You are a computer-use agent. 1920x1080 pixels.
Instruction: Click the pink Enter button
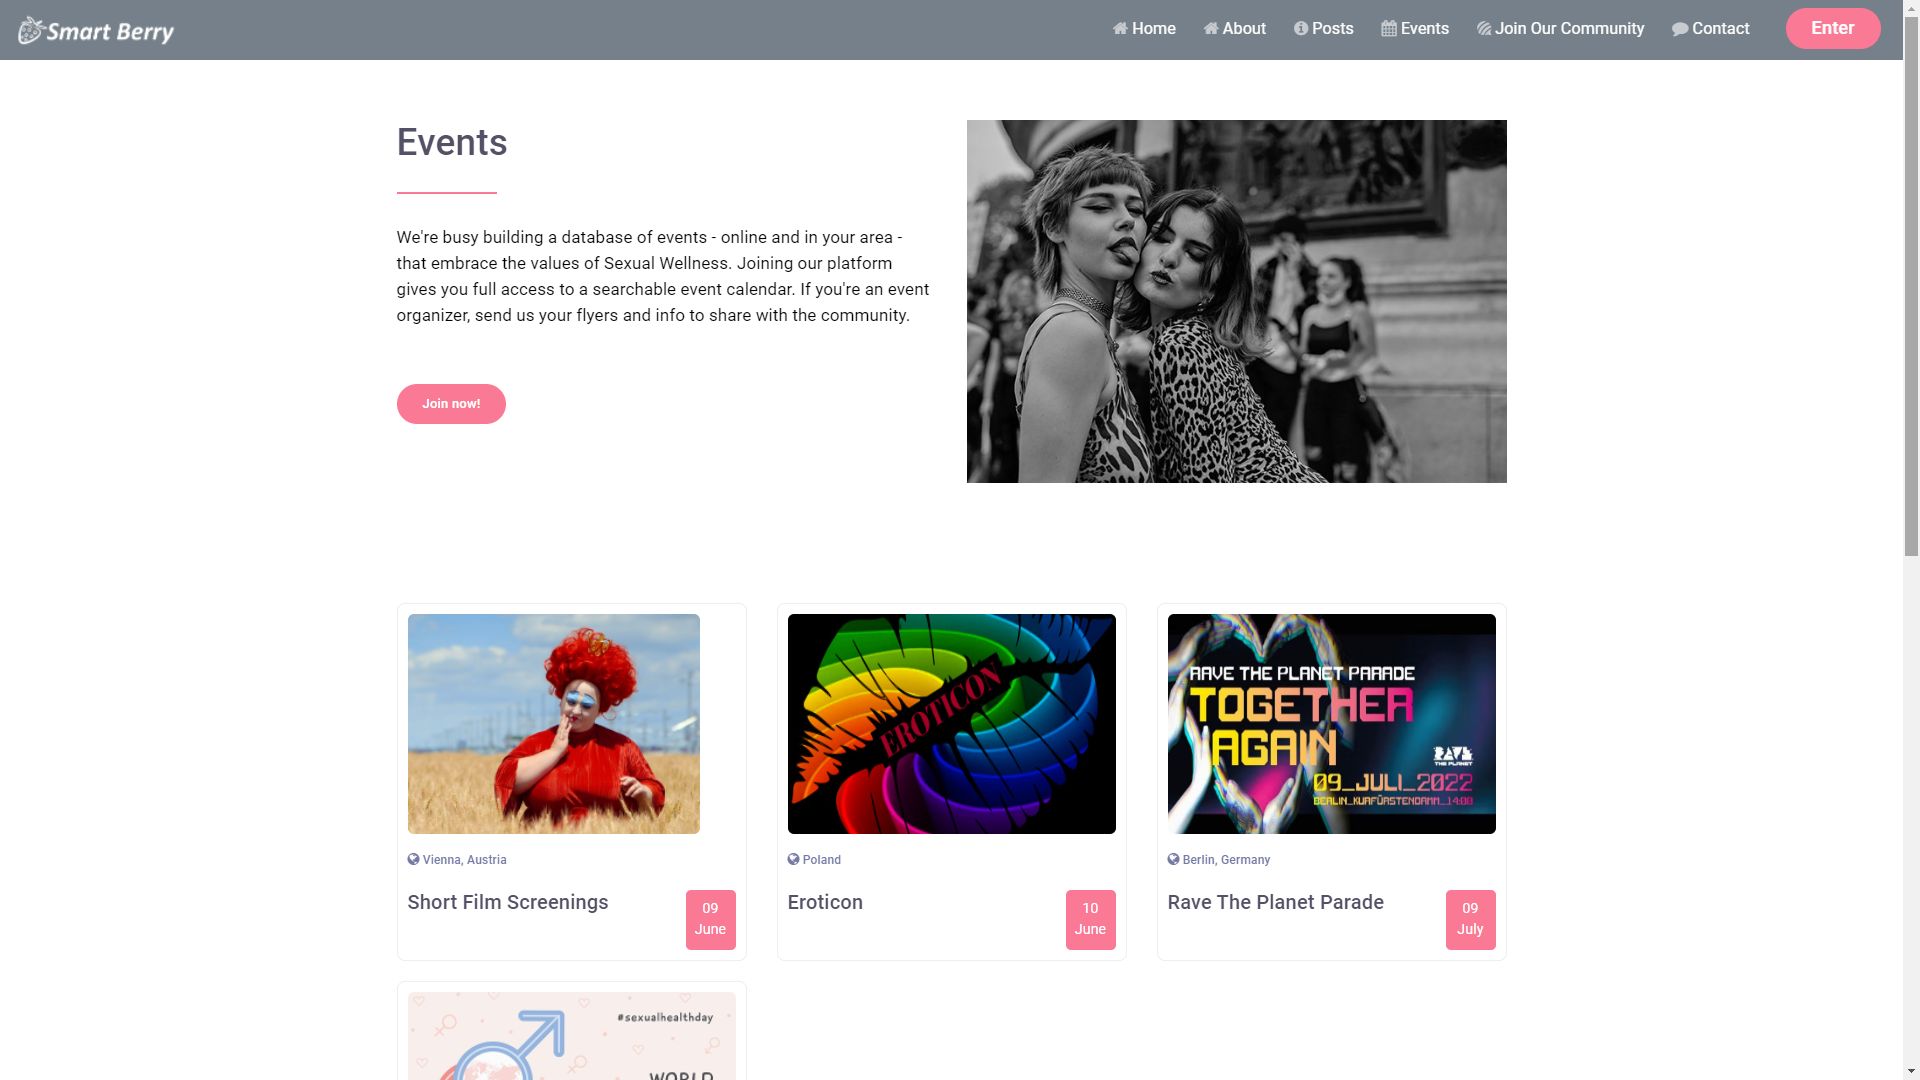click(x=1832, y=28)
